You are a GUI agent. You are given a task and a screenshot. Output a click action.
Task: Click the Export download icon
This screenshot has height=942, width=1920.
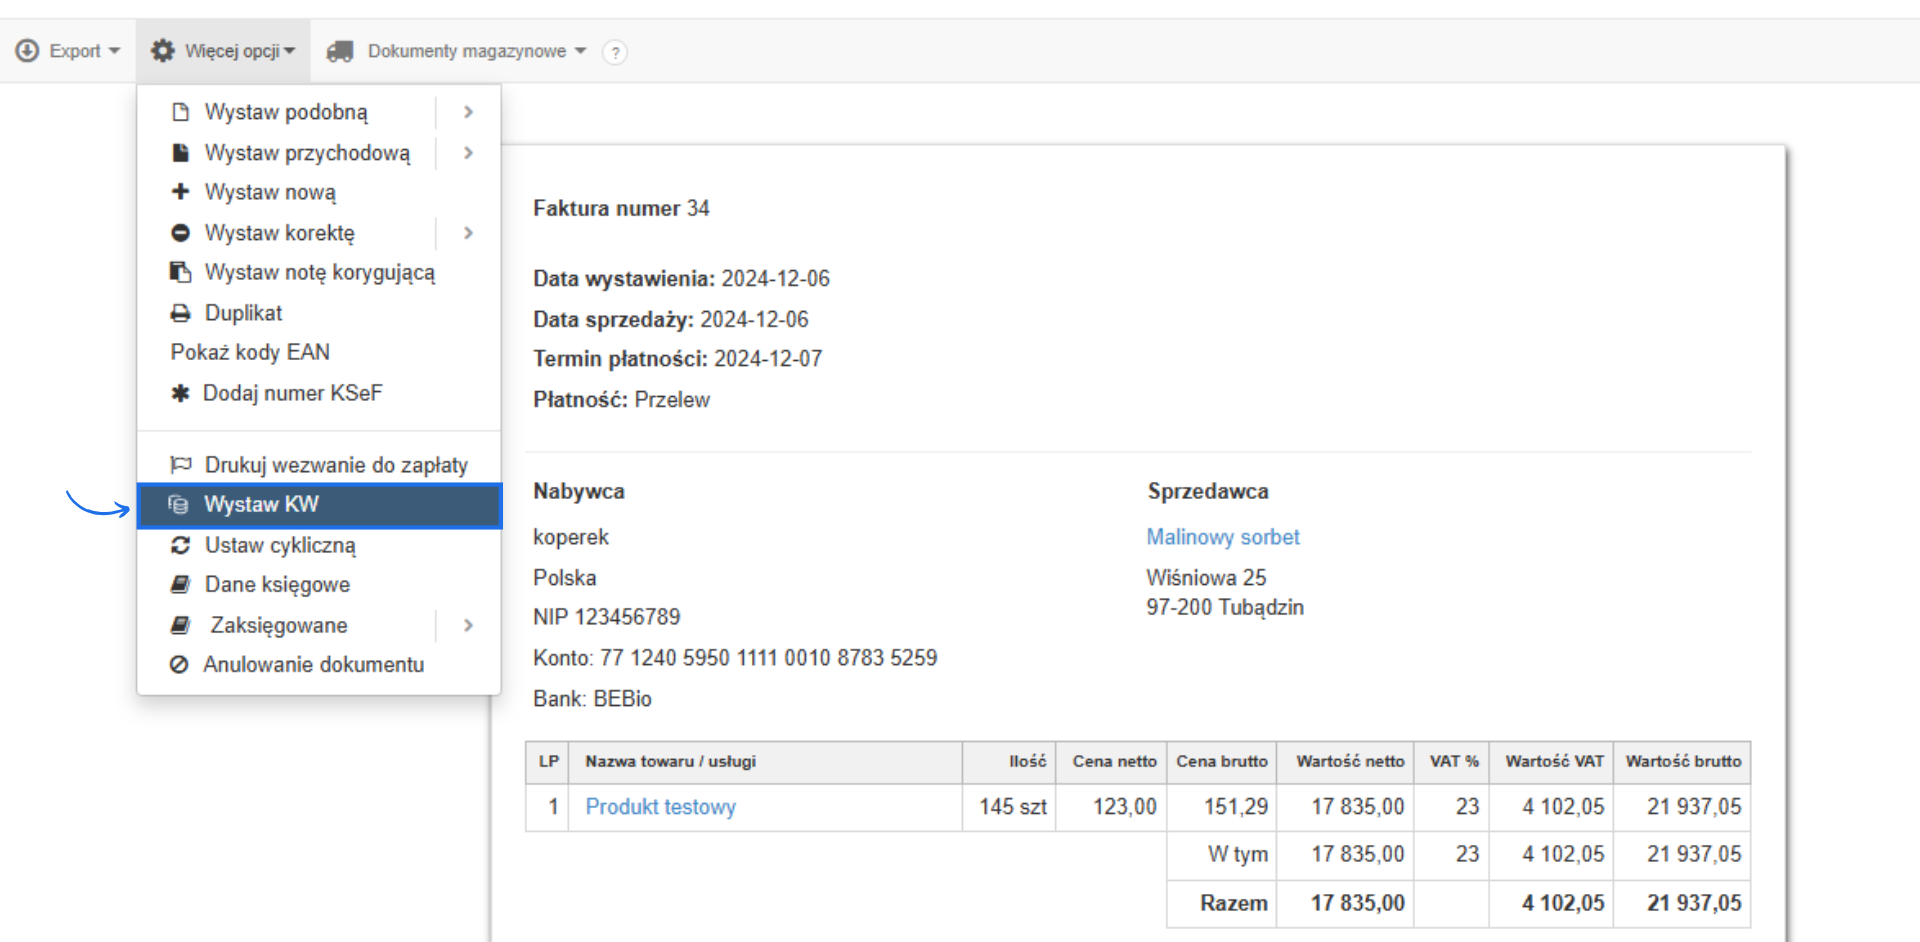pyautogui.click(x=27, y=51)
